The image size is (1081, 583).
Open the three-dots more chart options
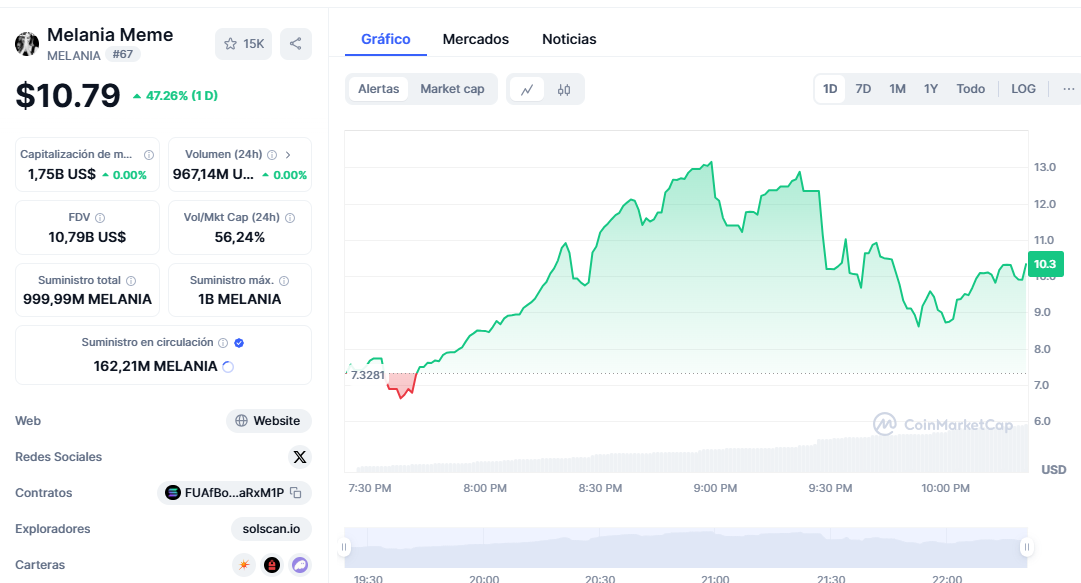point(1068,89)
